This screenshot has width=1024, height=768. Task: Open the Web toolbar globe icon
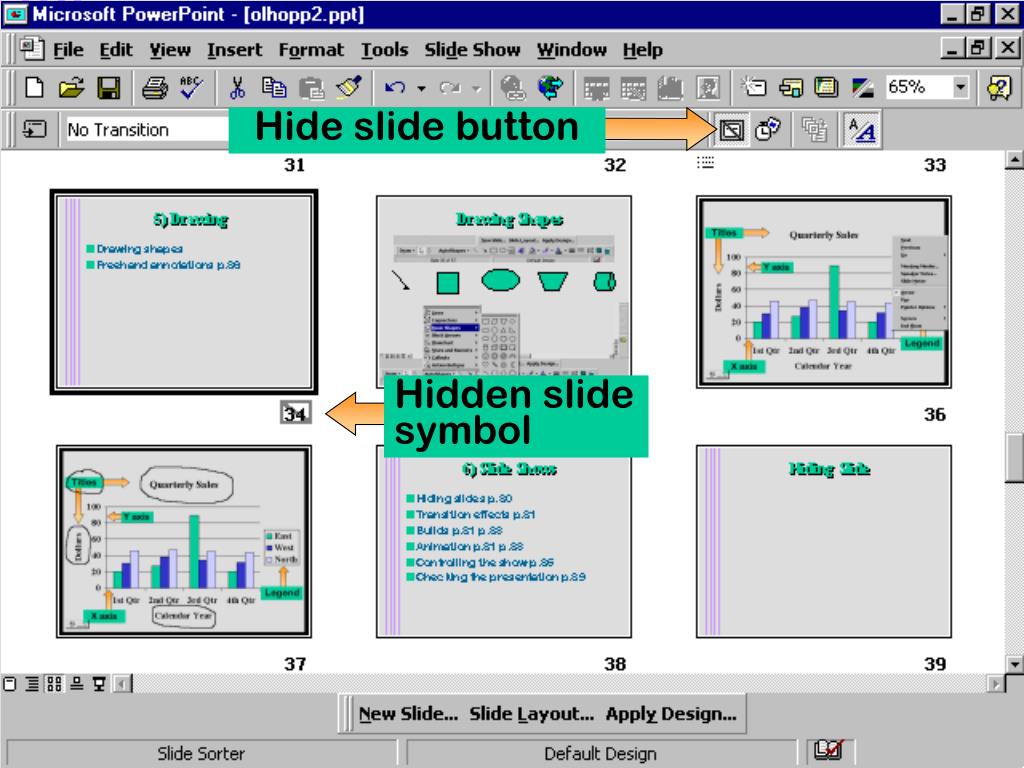550,87
